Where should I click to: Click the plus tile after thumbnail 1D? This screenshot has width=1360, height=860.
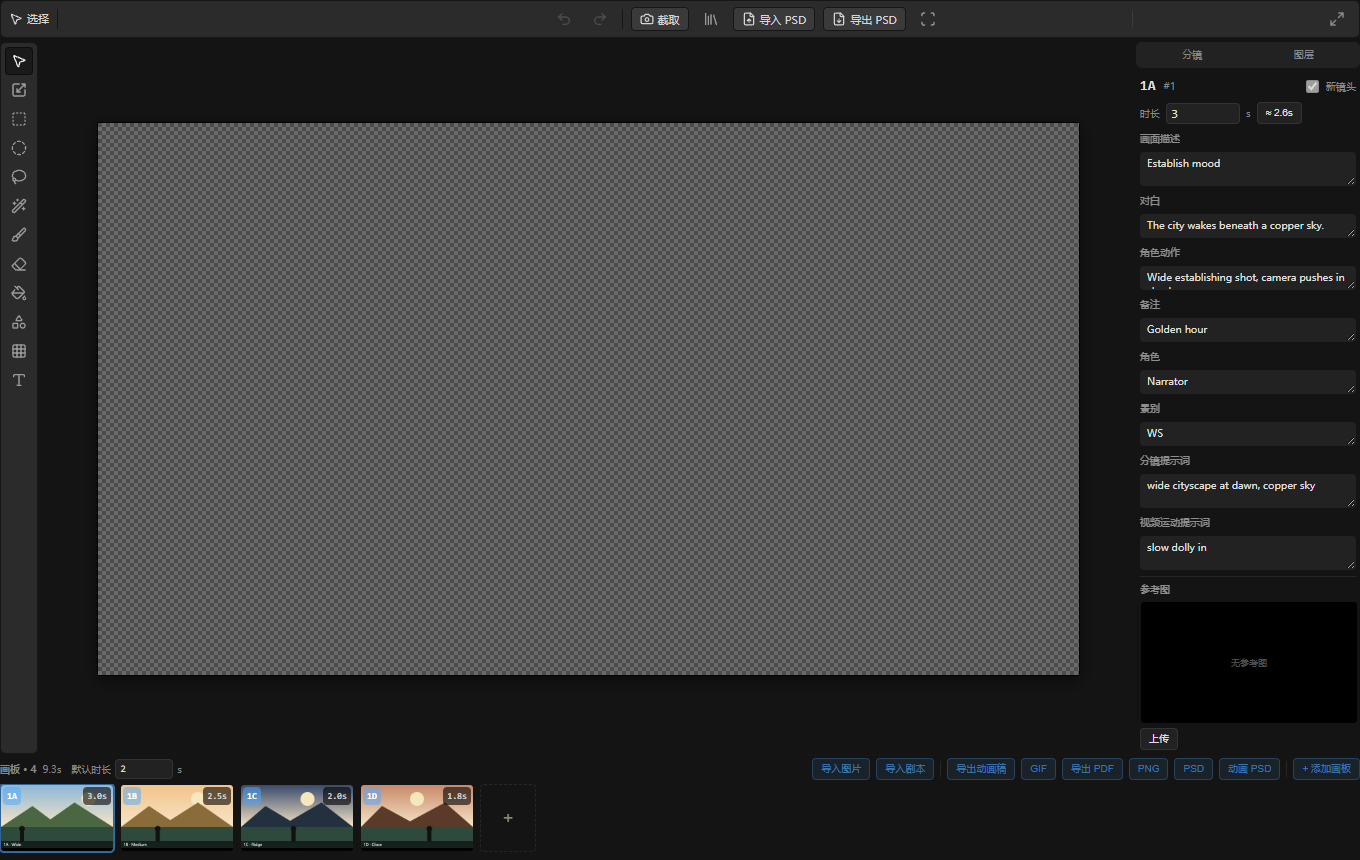pyautogui.click(x=508, y=818)
